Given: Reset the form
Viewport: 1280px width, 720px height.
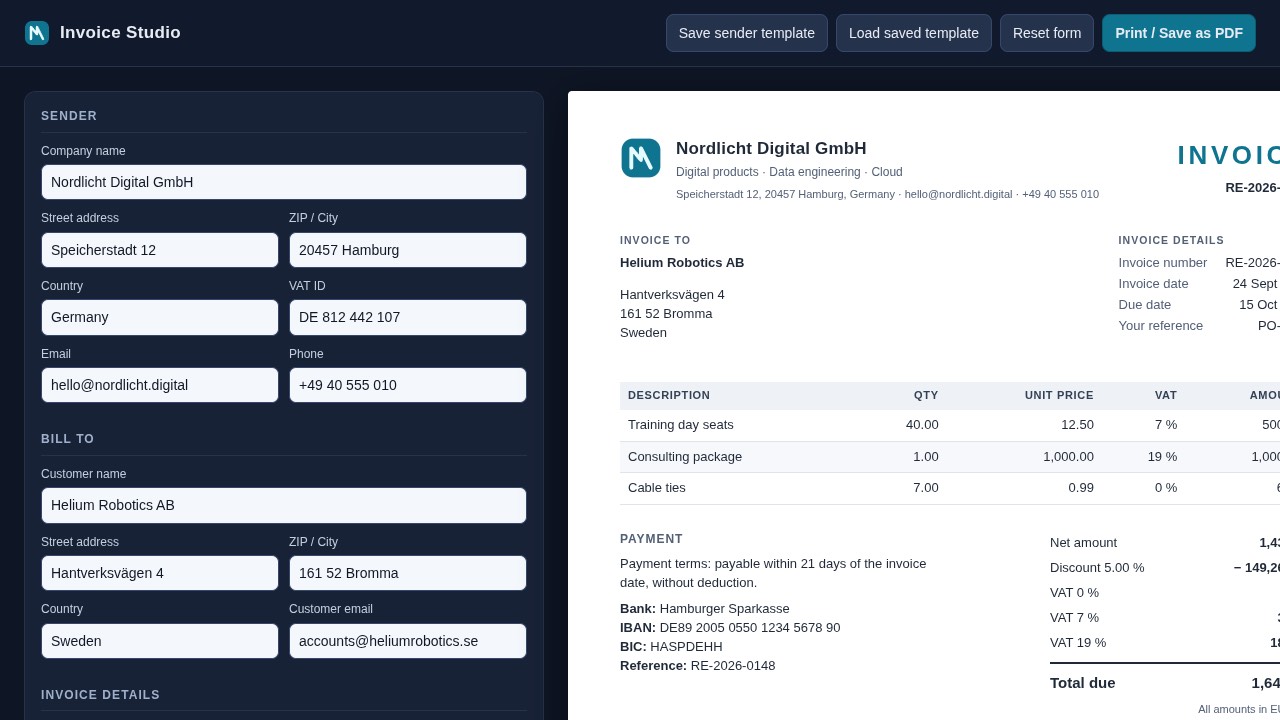Looking at the screenshot, I should 1047,33.
